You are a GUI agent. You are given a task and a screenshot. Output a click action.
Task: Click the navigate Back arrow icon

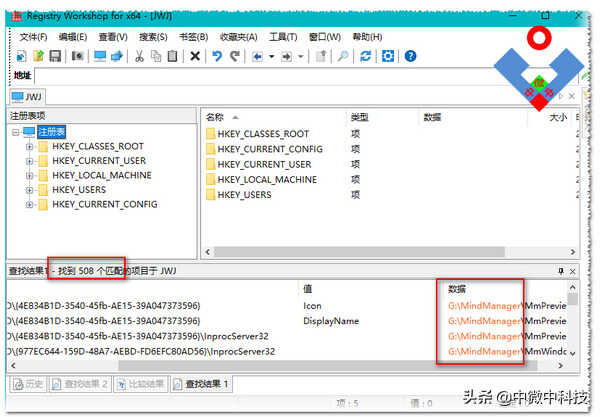258,57
